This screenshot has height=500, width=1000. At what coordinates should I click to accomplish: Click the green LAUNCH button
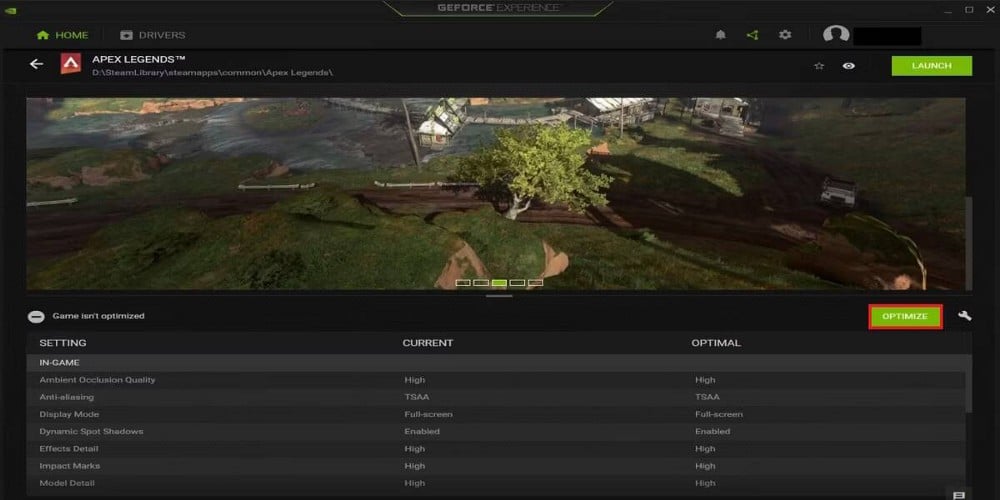[x=932, y=66]
